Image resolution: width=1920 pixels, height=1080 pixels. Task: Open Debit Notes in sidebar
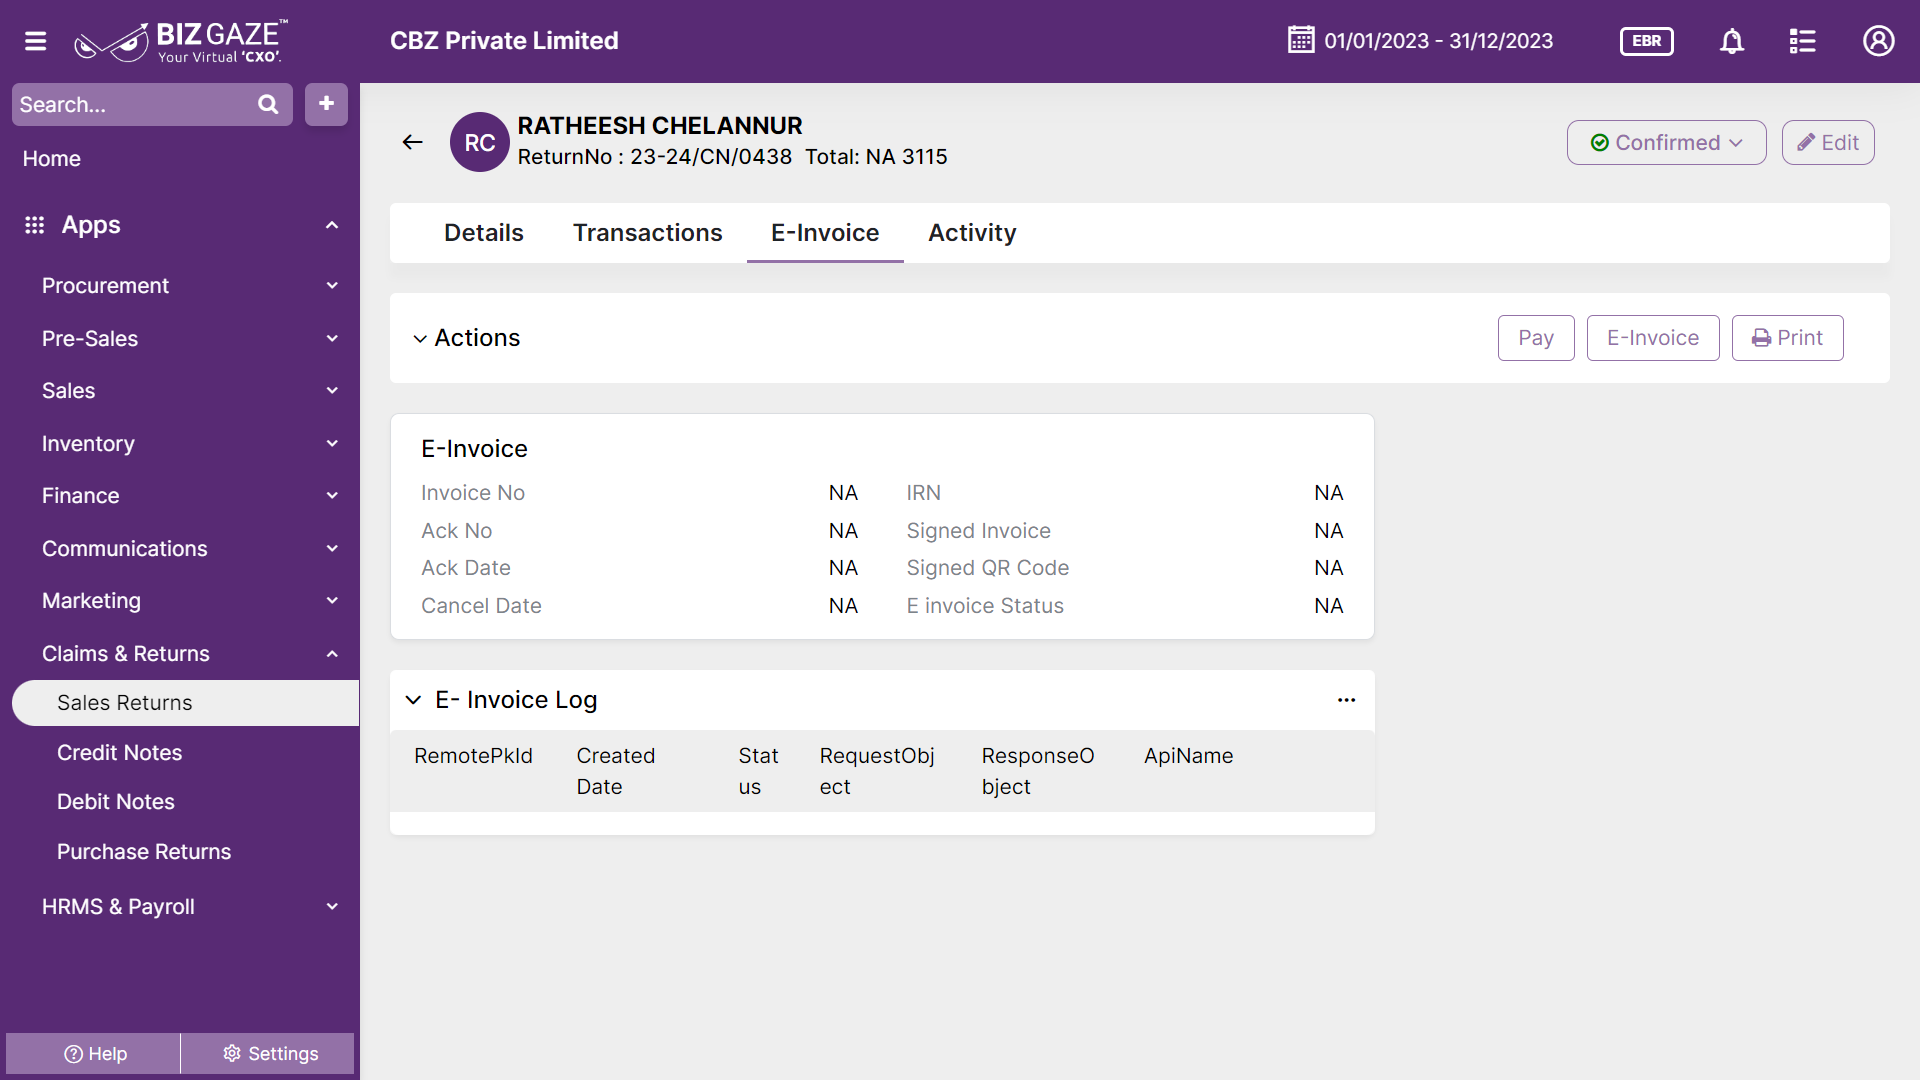point(116,802)
